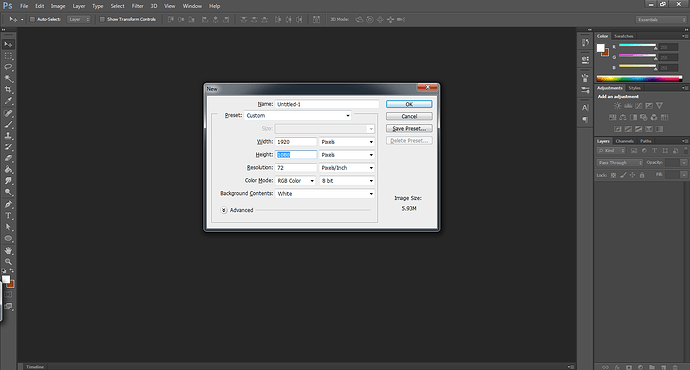The width and height of the screenshot is (690, 370).
Task: Open the Color Mode RGB Color dropdown
Action: click(295, 181)
